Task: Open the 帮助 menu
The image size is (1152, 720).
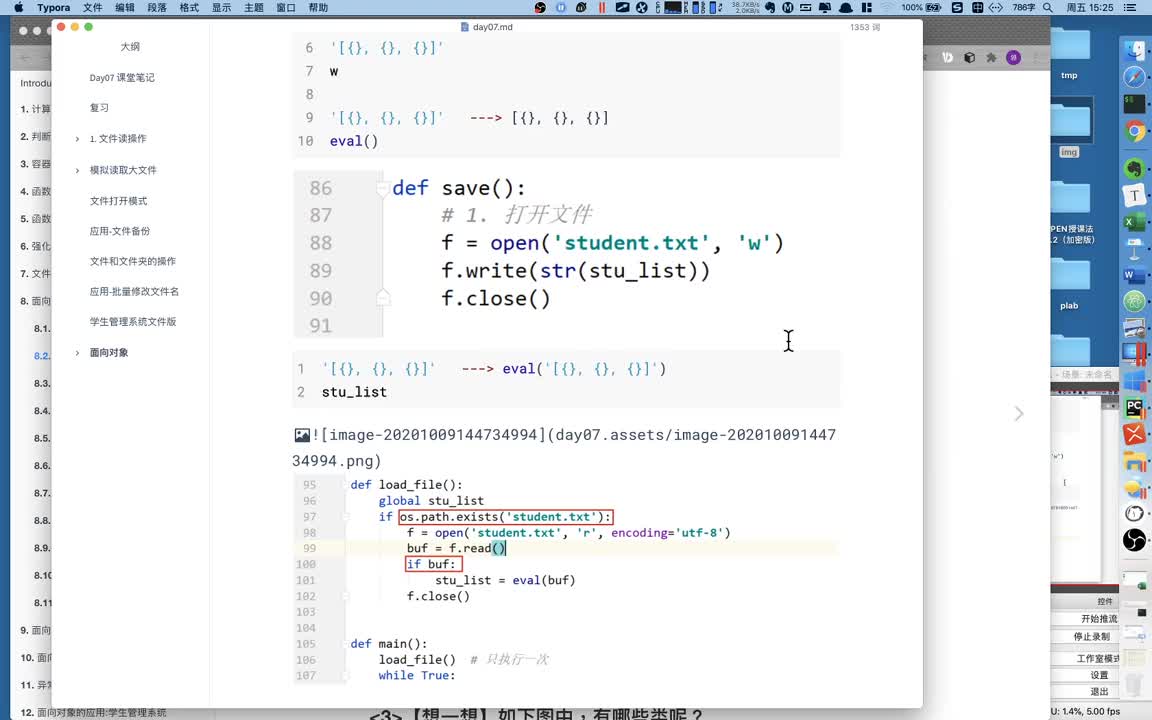Action: point(318,7)
